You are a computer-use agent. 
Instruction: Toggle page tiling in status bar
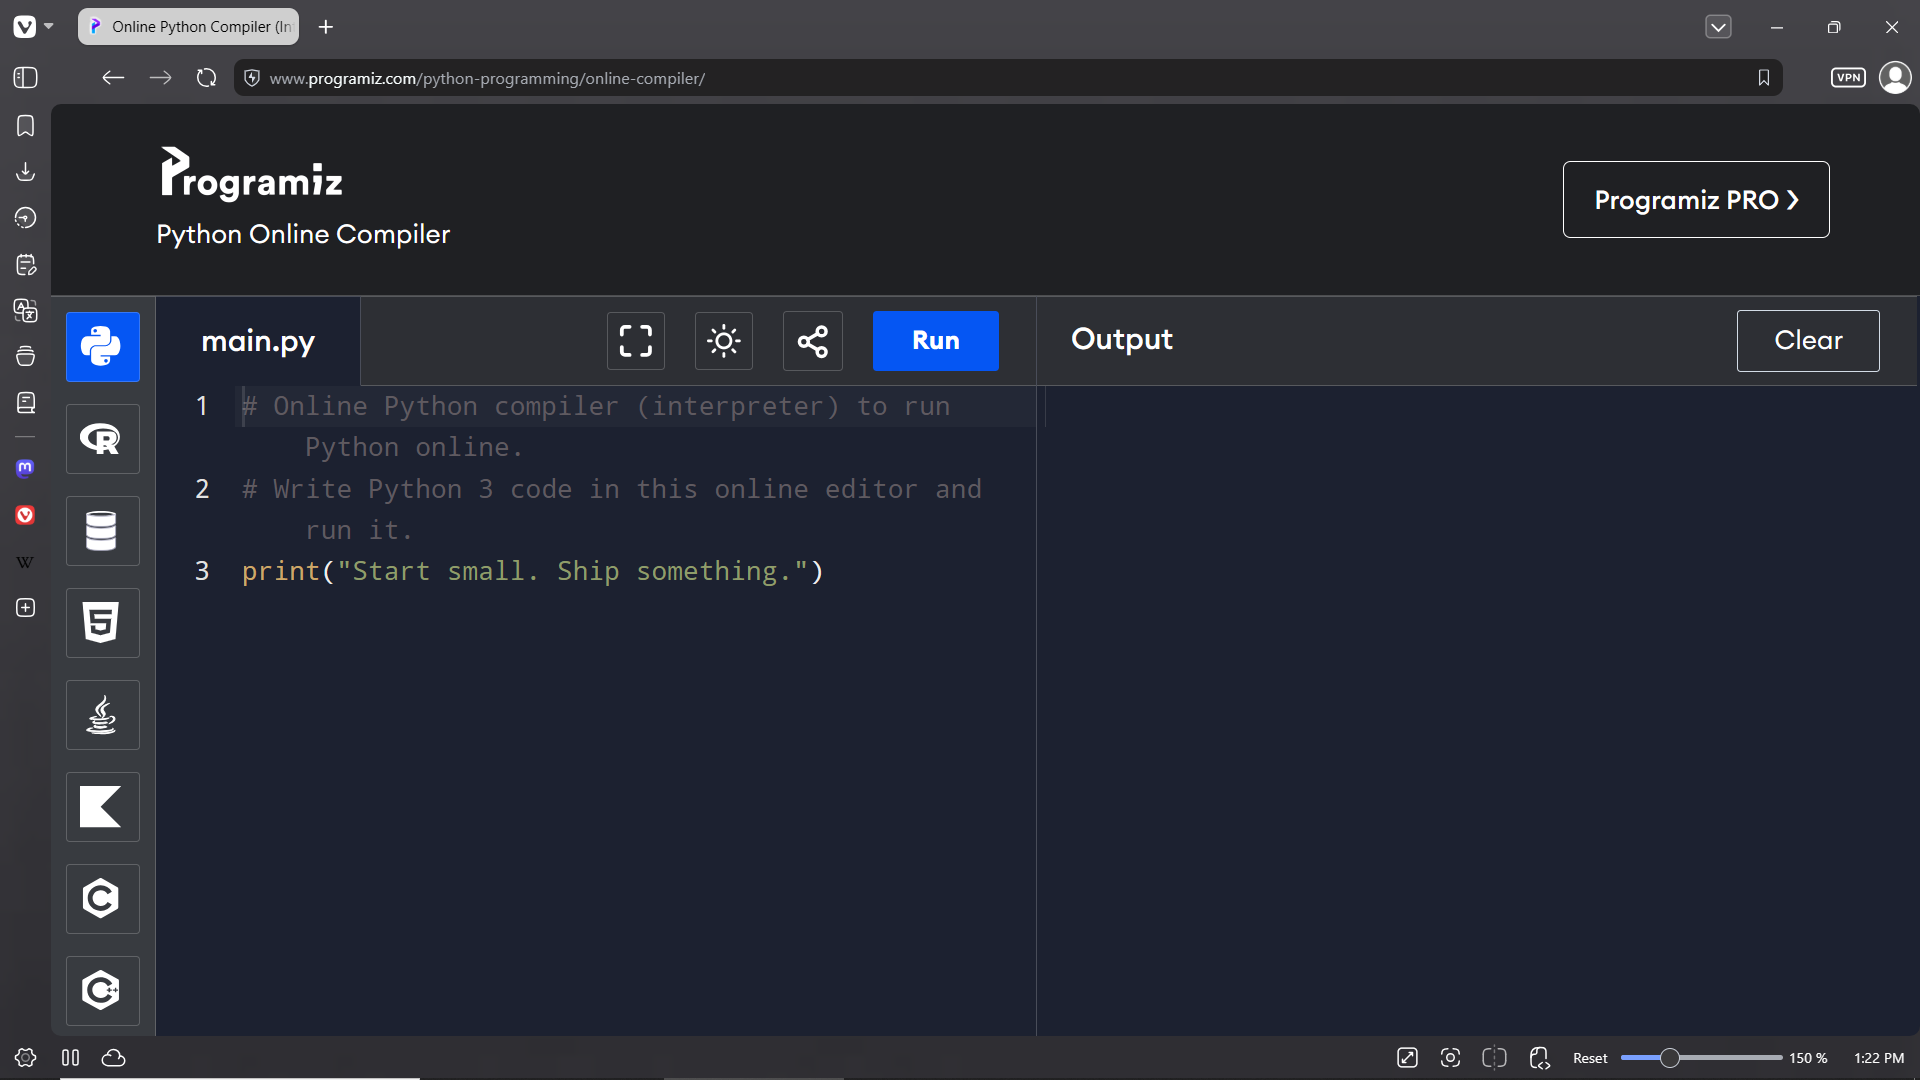[x=1494, y=1058]
